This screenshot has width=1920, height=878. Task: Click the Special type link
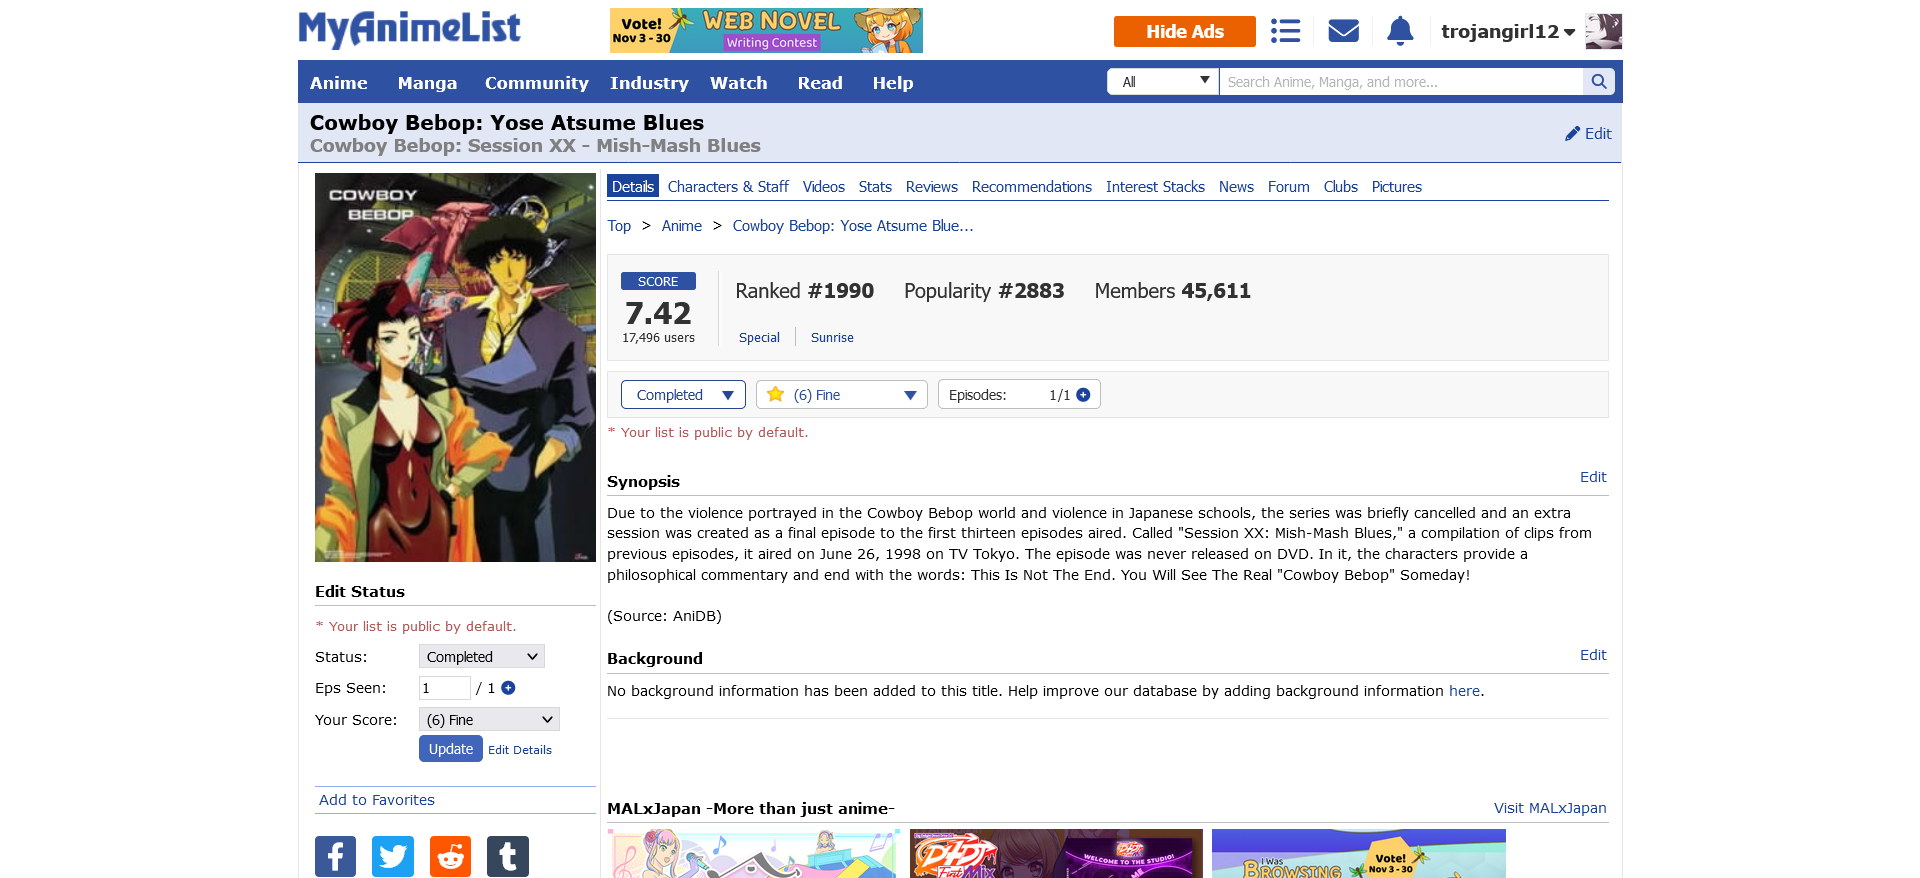click(759, 338)
